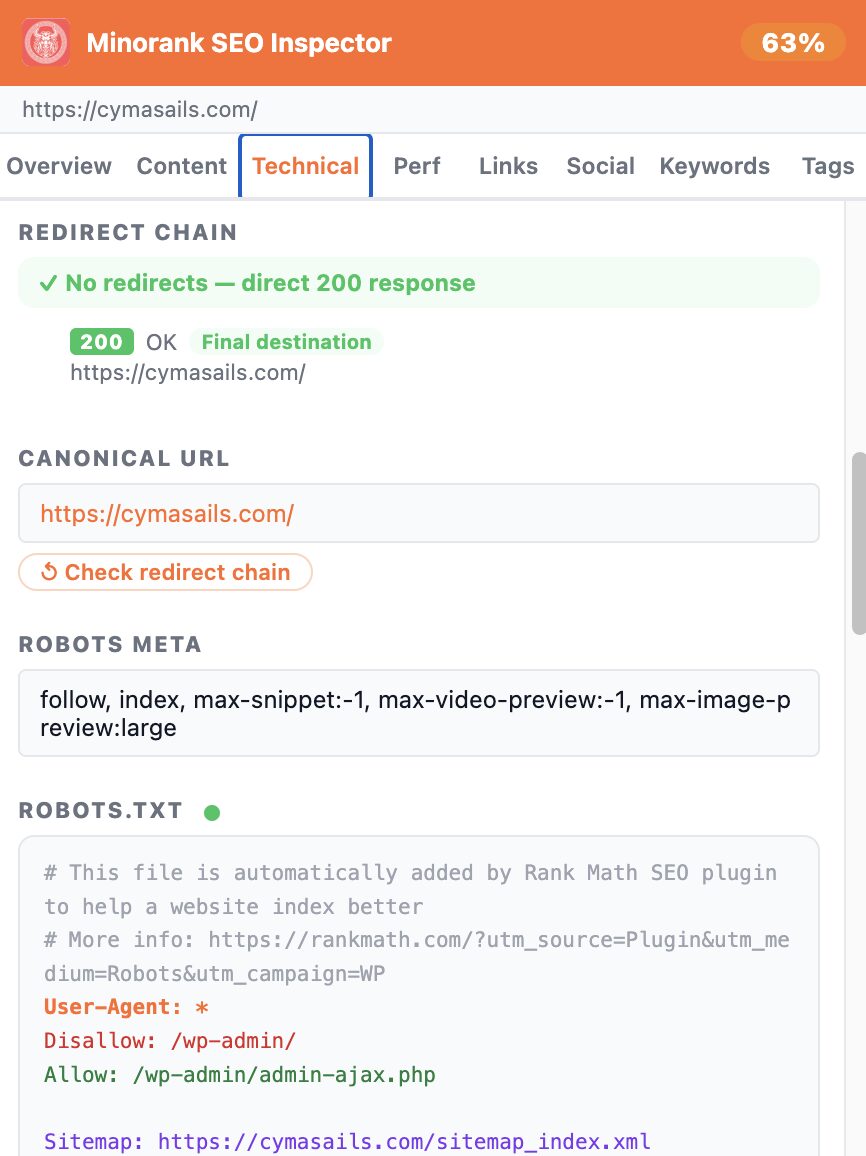Click the Minorank owl logo icon
The image size is (866, 1156).
[x=46, y=42]
